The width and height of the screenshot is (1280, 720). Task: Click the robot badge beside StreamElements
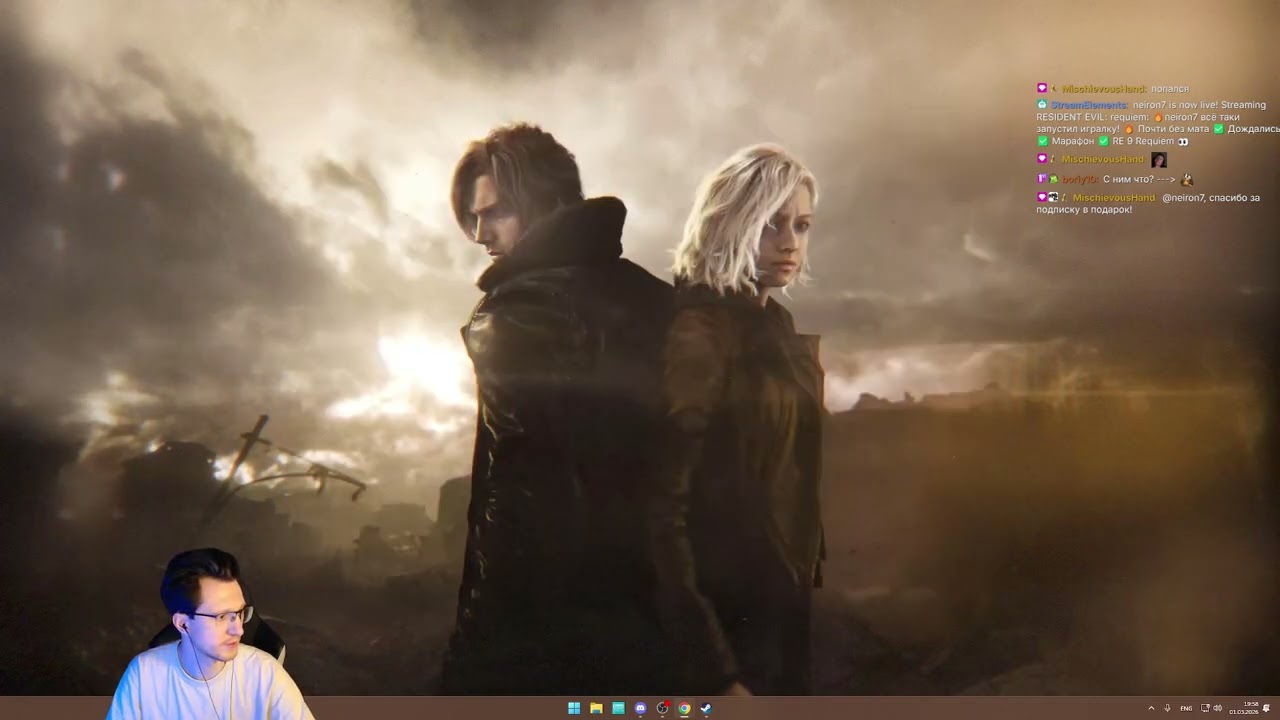1042,104
